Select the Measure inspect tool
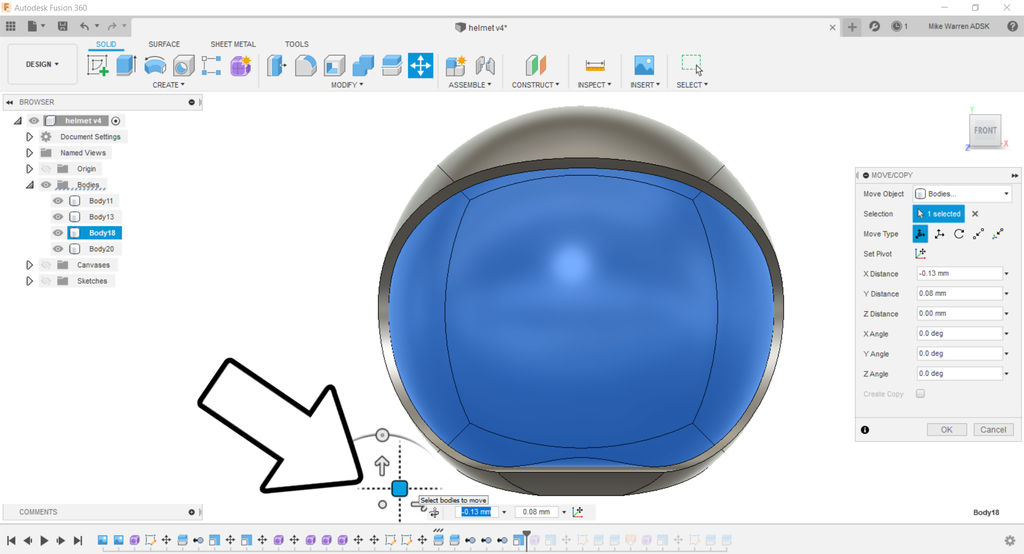Image resolution: width=1024 pixels, height=554 pixels. pos(595,65)
